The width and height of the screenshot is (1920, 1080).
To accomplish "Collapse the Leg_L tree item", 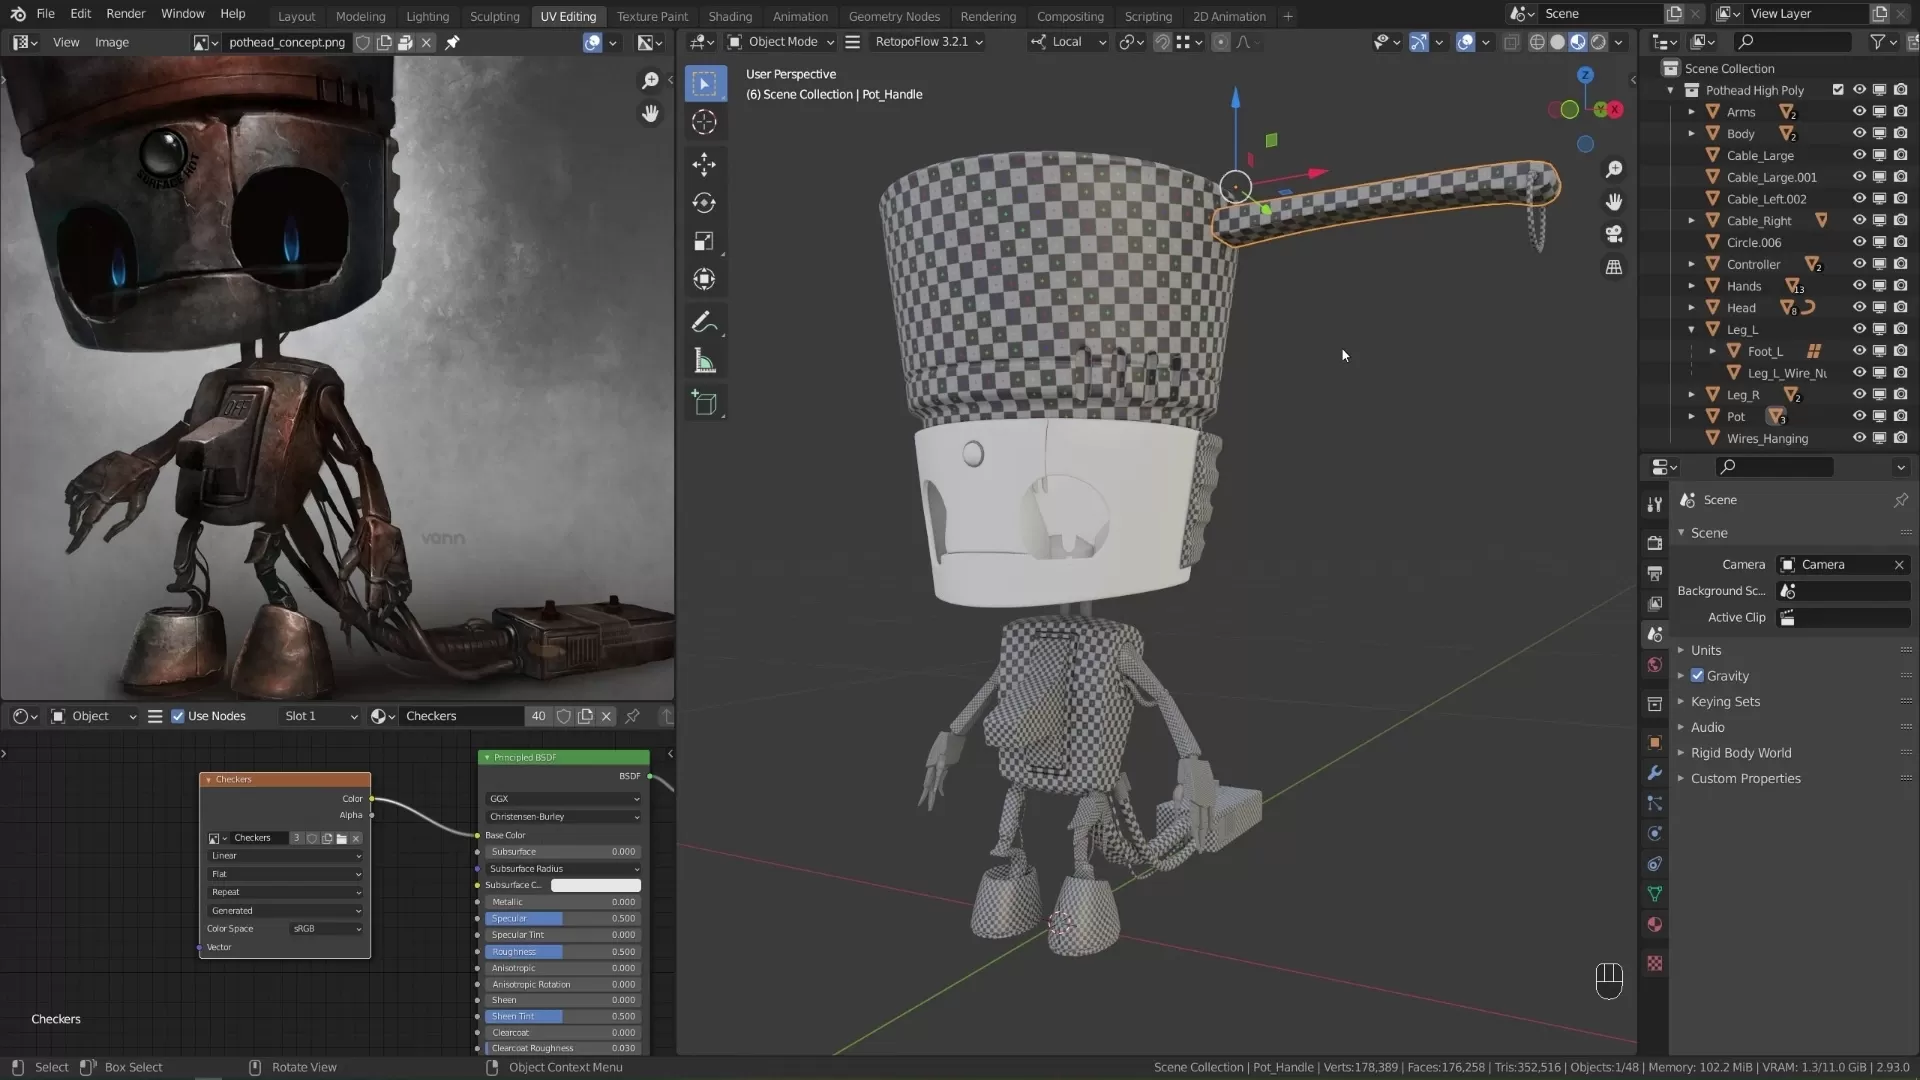I will tap(1692, 330).
